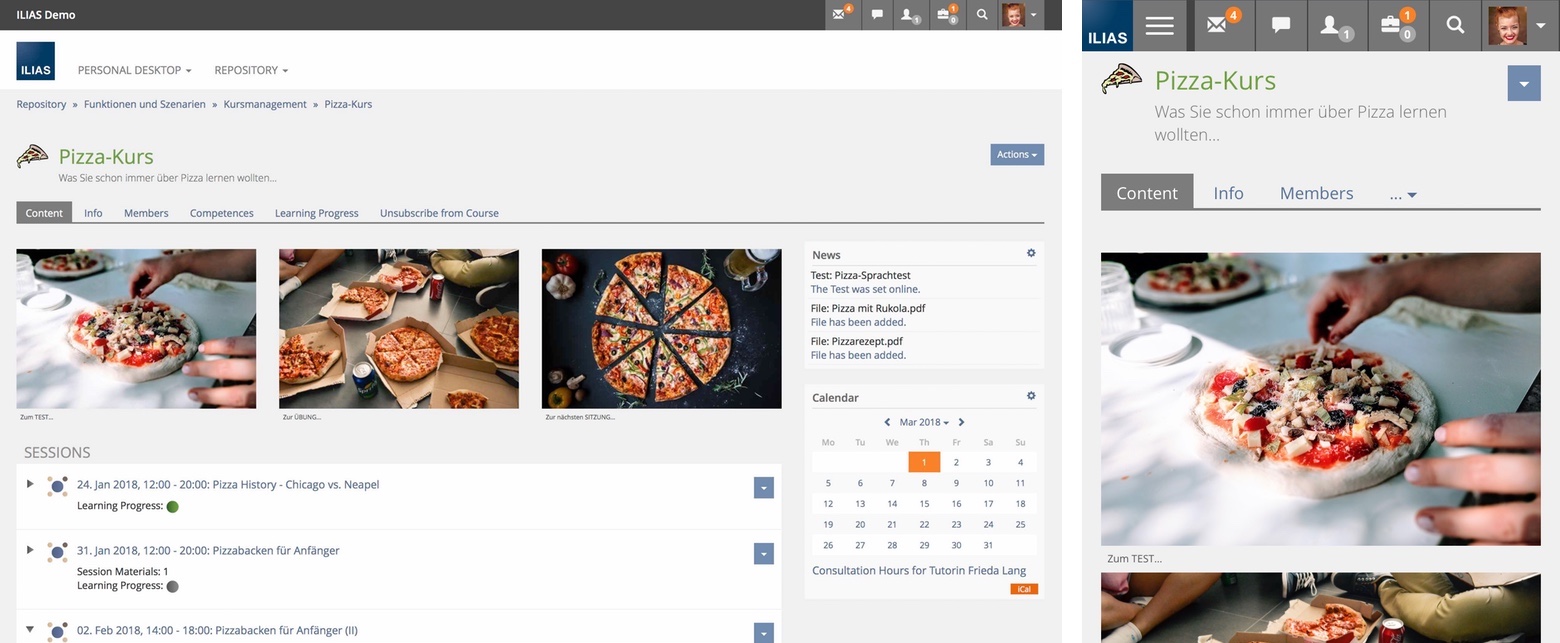
Task: Open Mar 2018 month selector dropdown
Action: (x=923, y=422)
